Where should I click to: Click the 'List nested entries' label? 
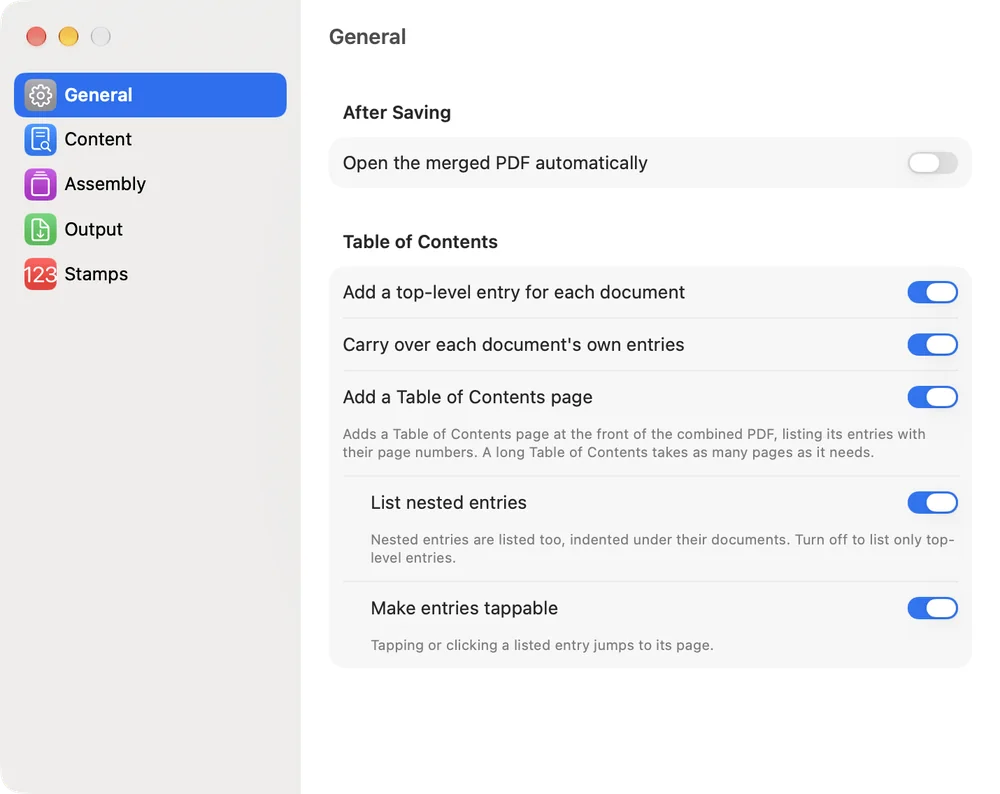pos(448,503)
